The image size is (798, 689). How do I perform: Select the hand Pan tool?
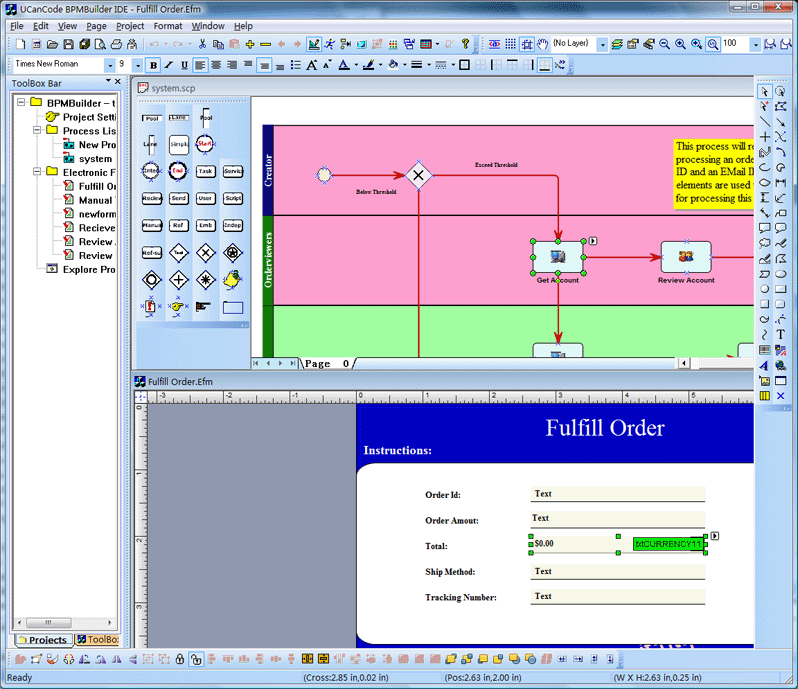(542, 45)
